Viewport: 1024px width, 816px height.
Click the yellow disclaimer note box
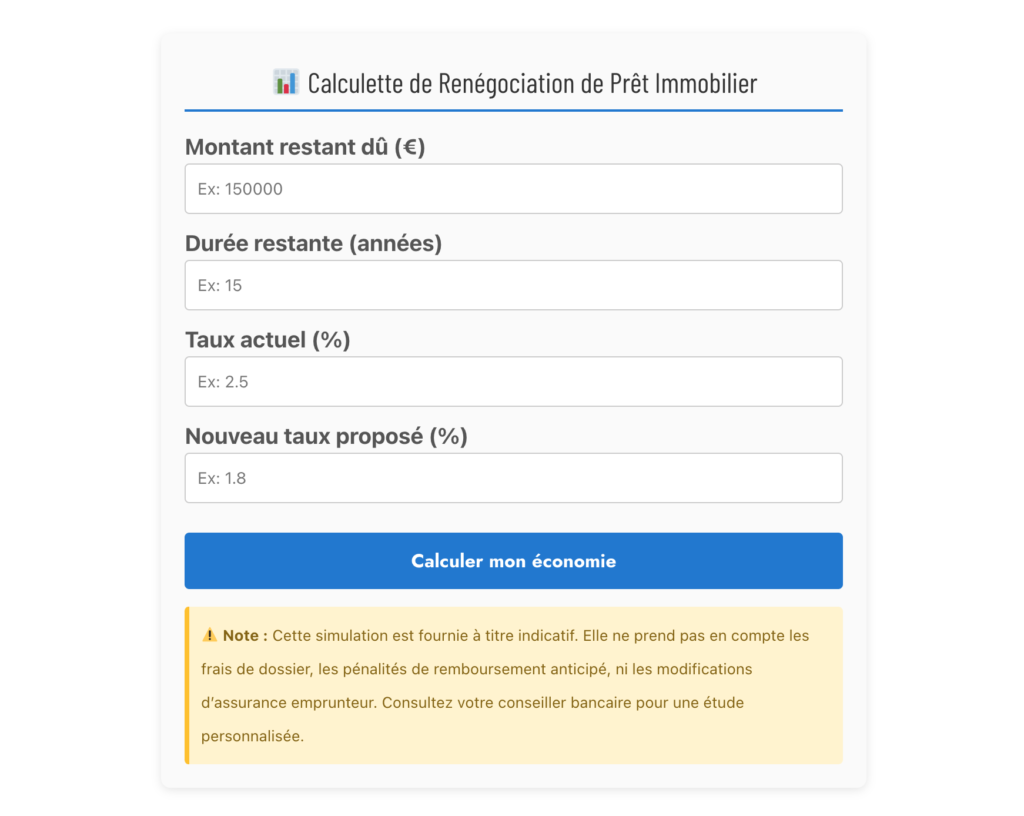(513, 685)
